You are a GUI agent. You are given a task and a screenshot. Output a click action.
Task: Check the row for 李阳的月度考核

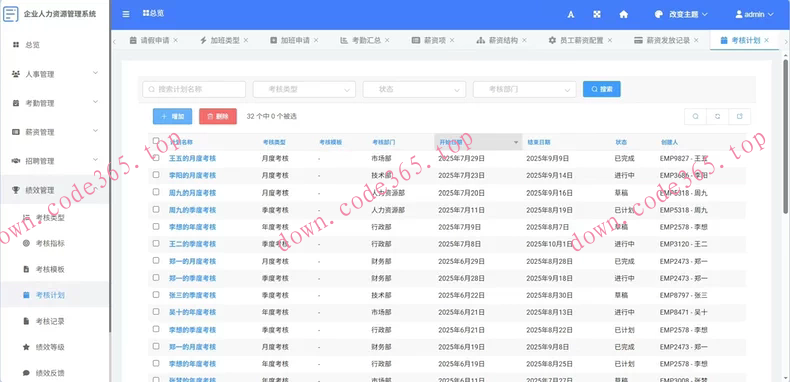click(x=156, y=175)
